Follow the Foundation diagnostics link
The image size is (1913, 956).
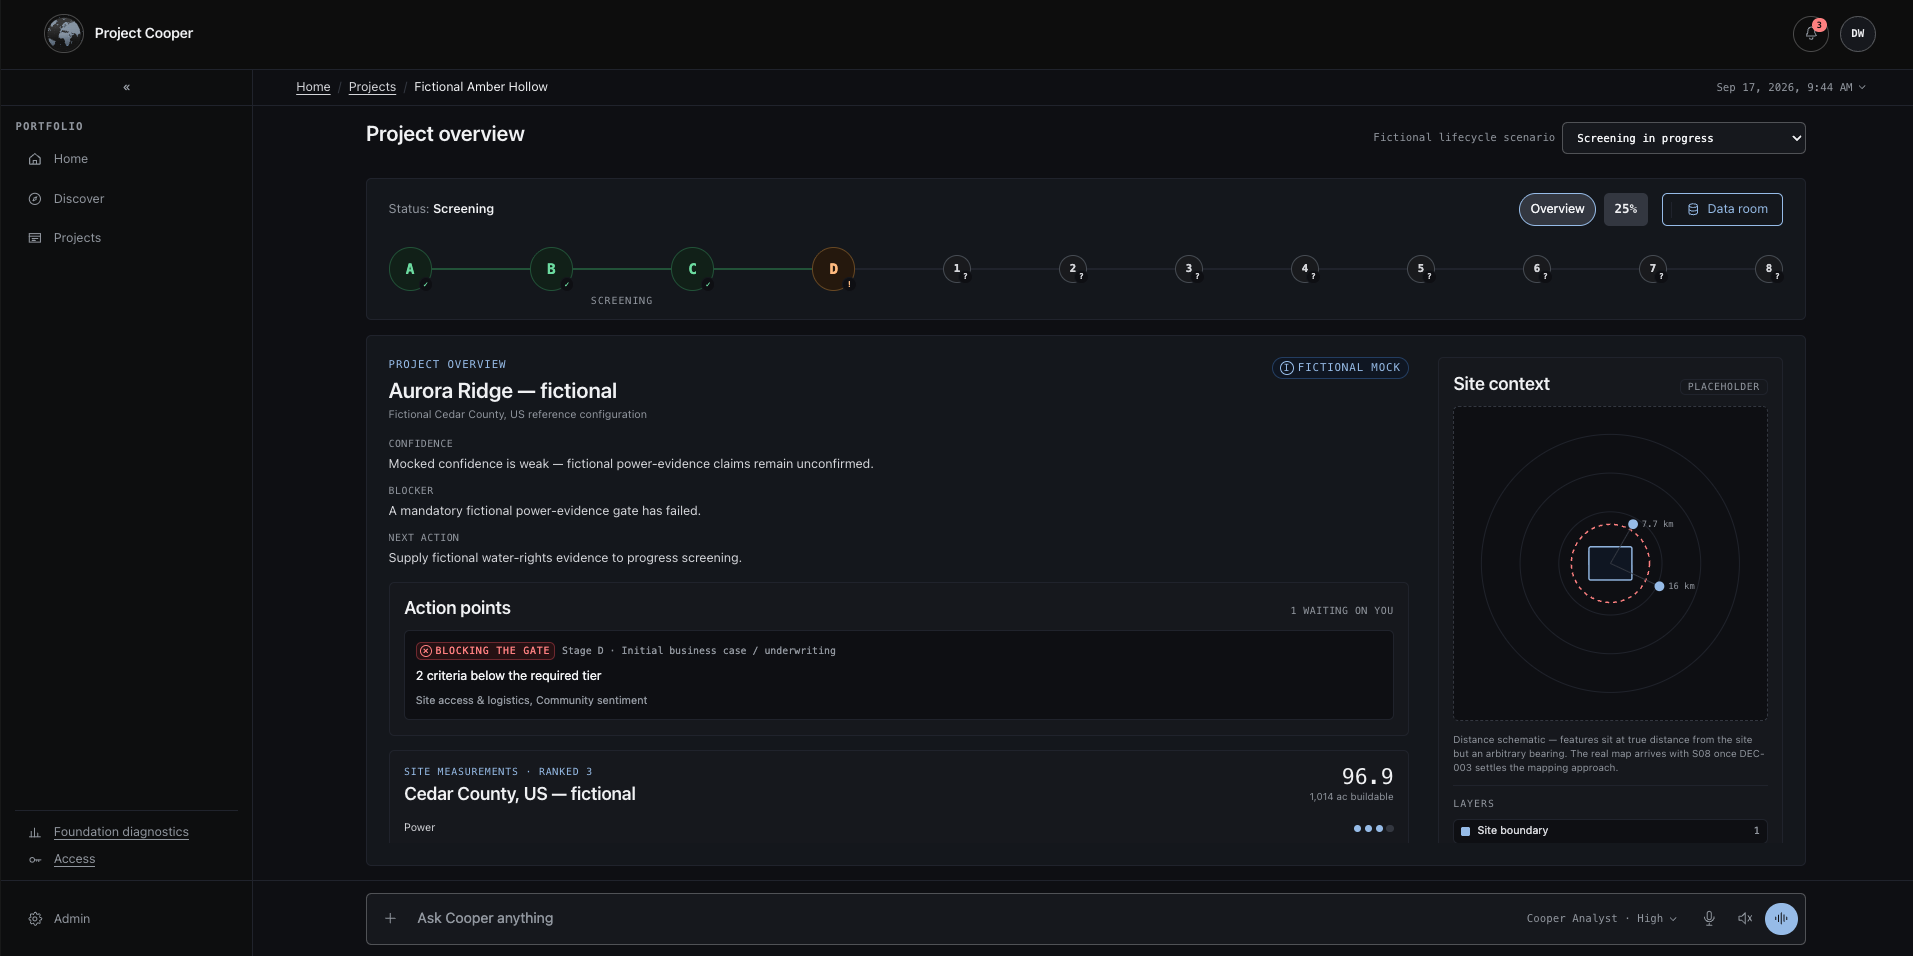tap(121, 831)
